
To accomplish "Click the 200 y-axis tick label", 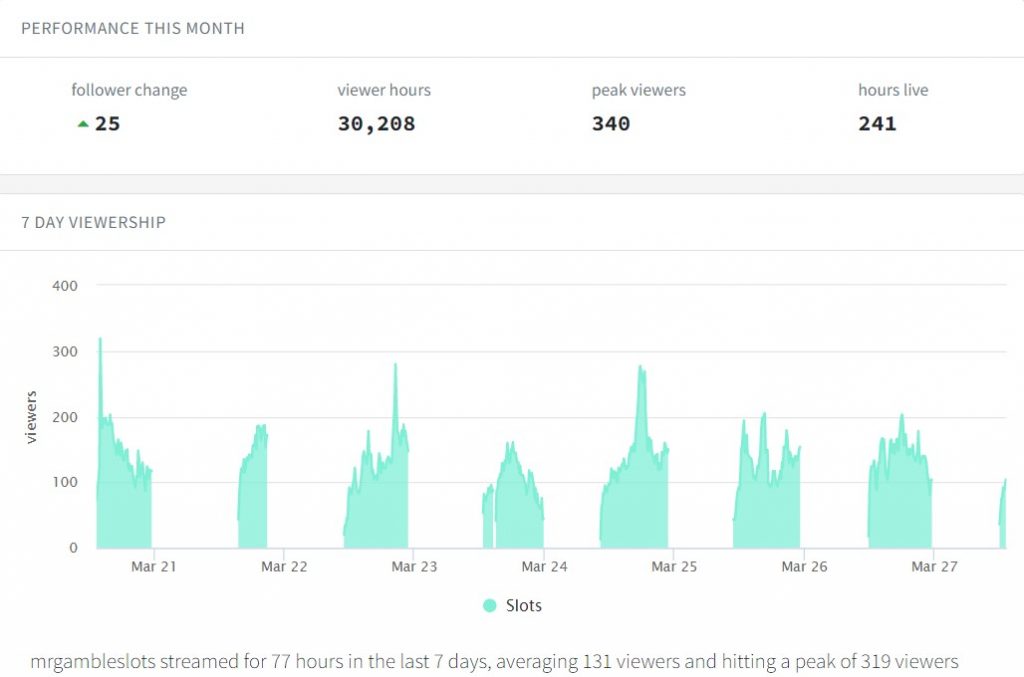I will [65, 417].
